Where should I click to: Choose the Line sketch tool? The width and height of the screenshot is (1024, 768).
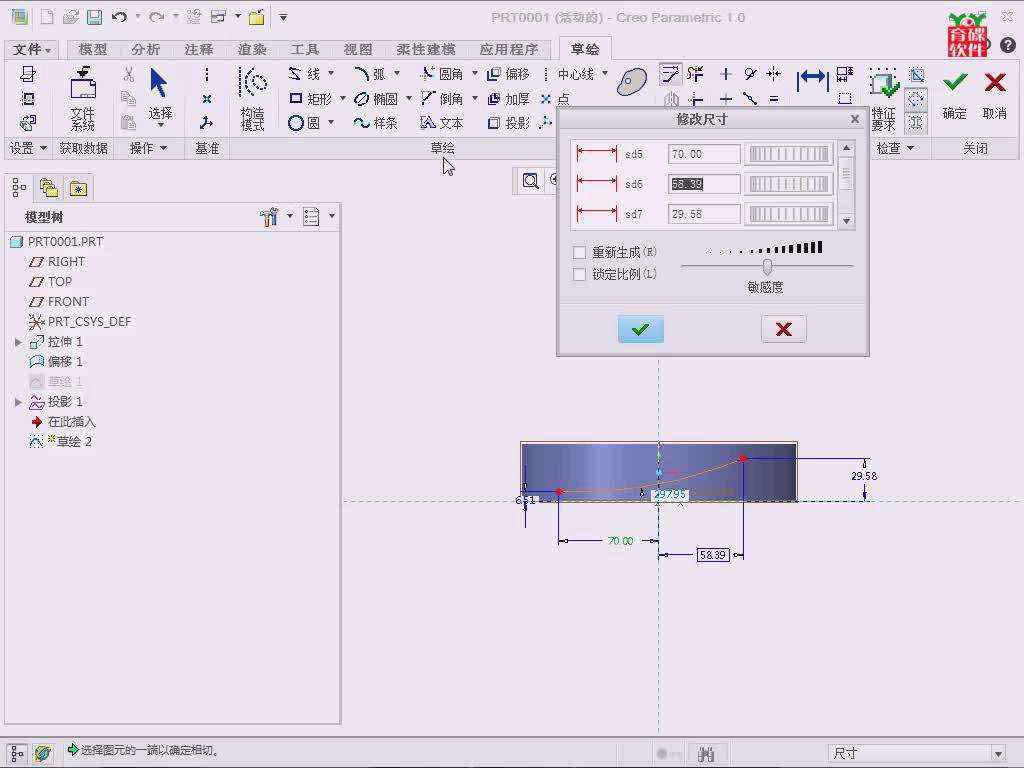tap(305, 74)
